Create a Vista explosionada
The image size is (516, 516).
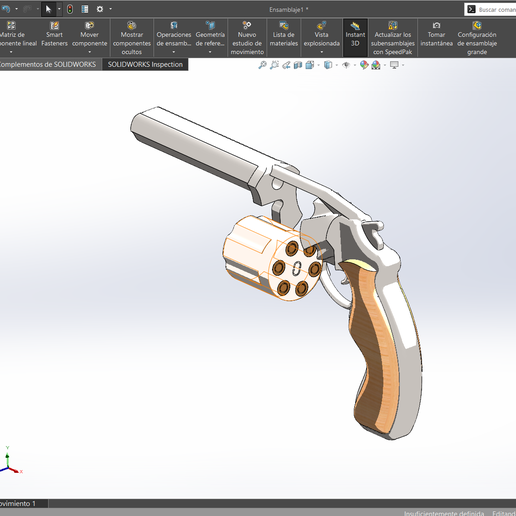click(321, 34)
